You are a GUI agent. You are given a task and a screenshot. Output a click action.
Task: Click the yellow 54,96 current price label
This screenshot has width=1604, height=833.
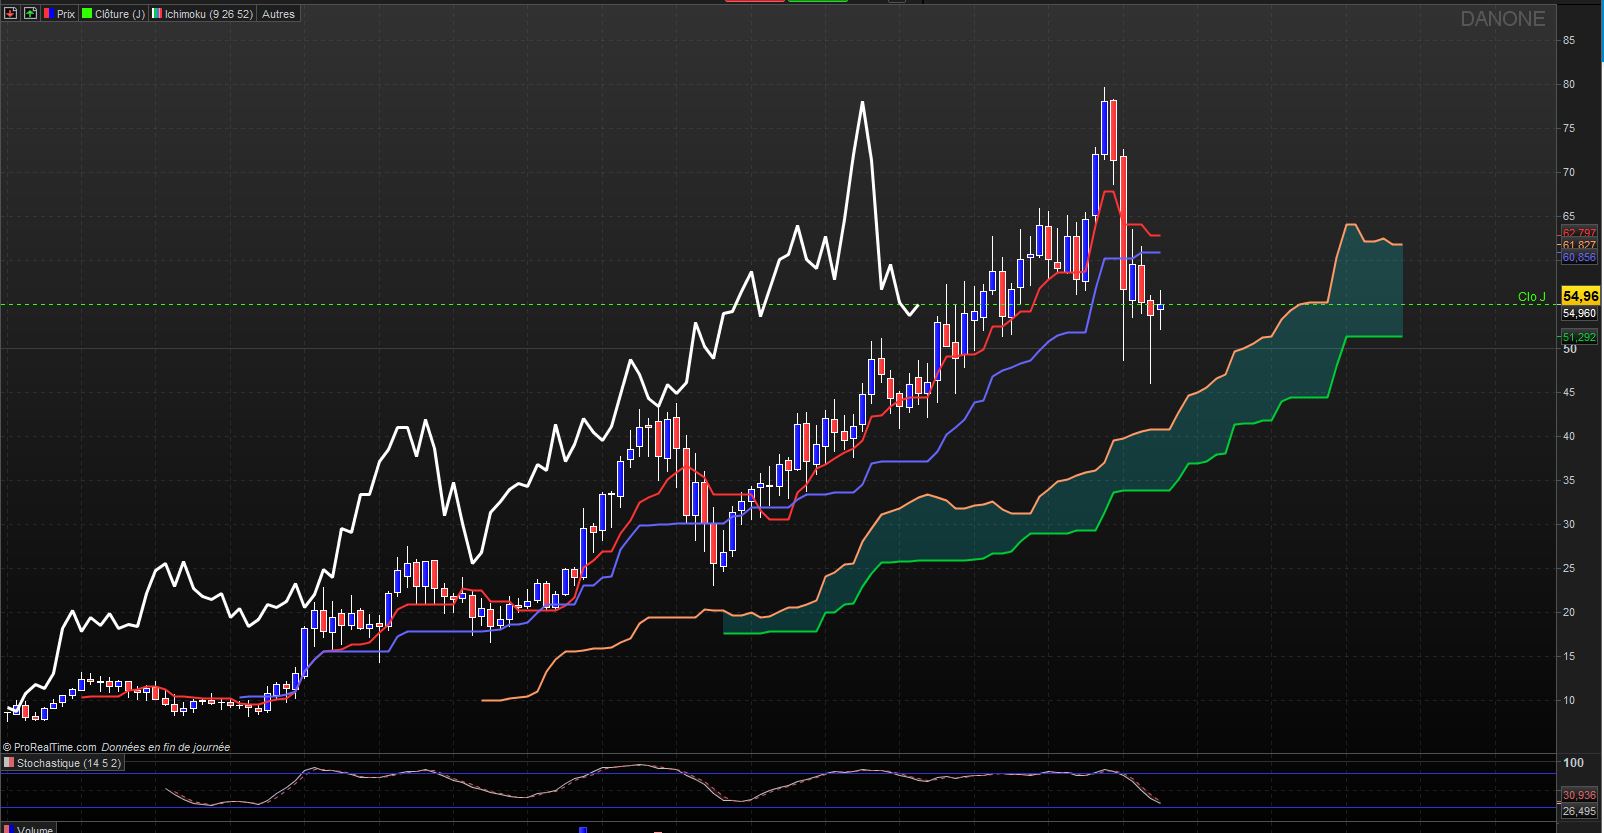(1580, 296)
